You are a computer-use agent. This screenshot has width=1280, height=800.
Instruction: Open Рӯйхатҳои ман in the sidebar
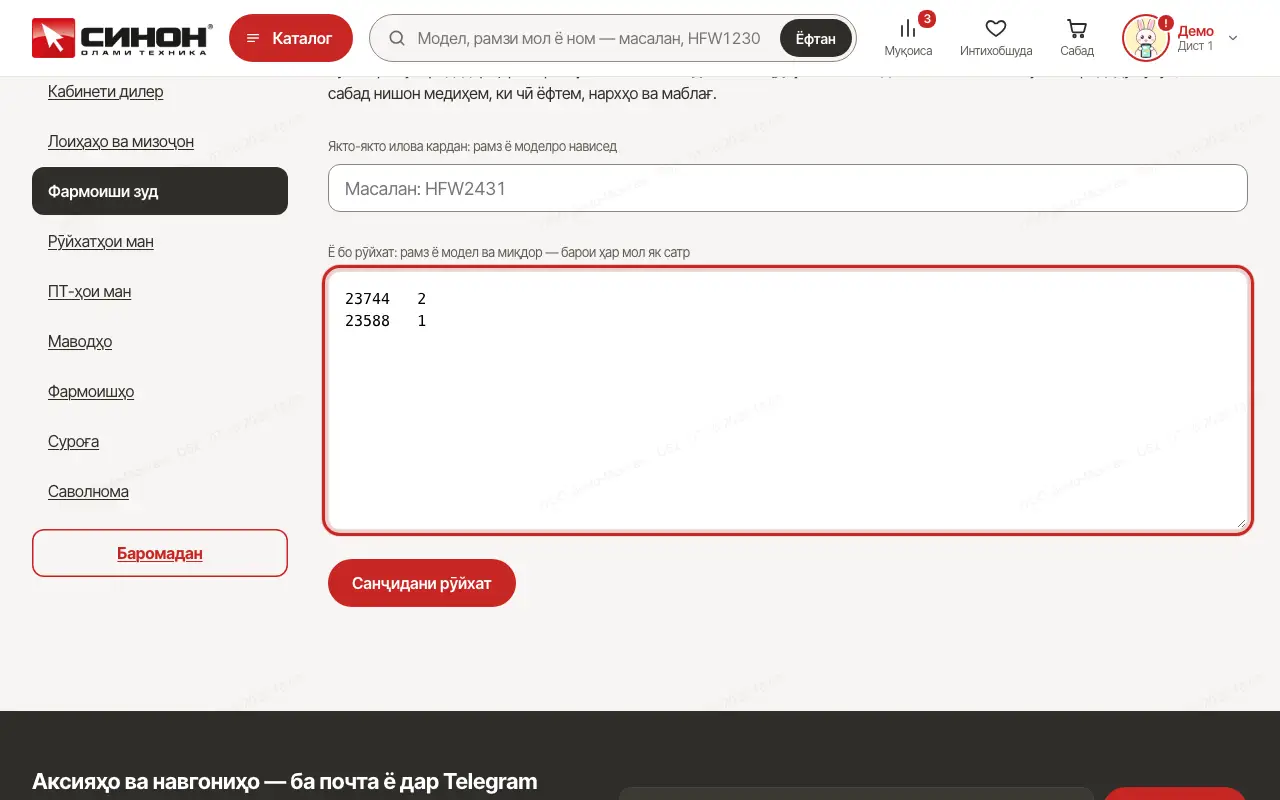point(101,241)
